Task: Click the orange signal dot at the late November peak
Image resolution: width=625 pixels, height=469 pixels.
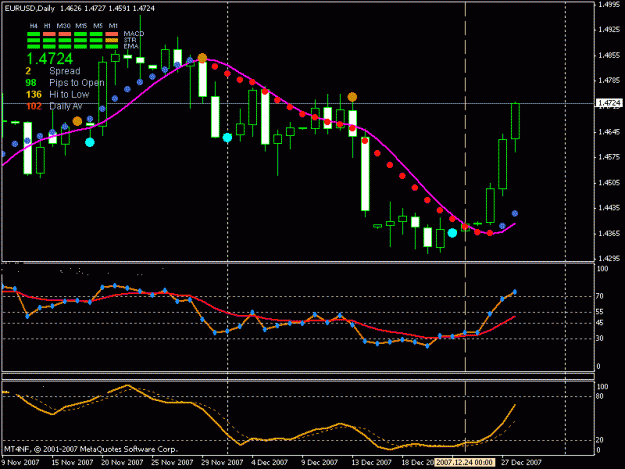Action: click(x=202, y=58)
